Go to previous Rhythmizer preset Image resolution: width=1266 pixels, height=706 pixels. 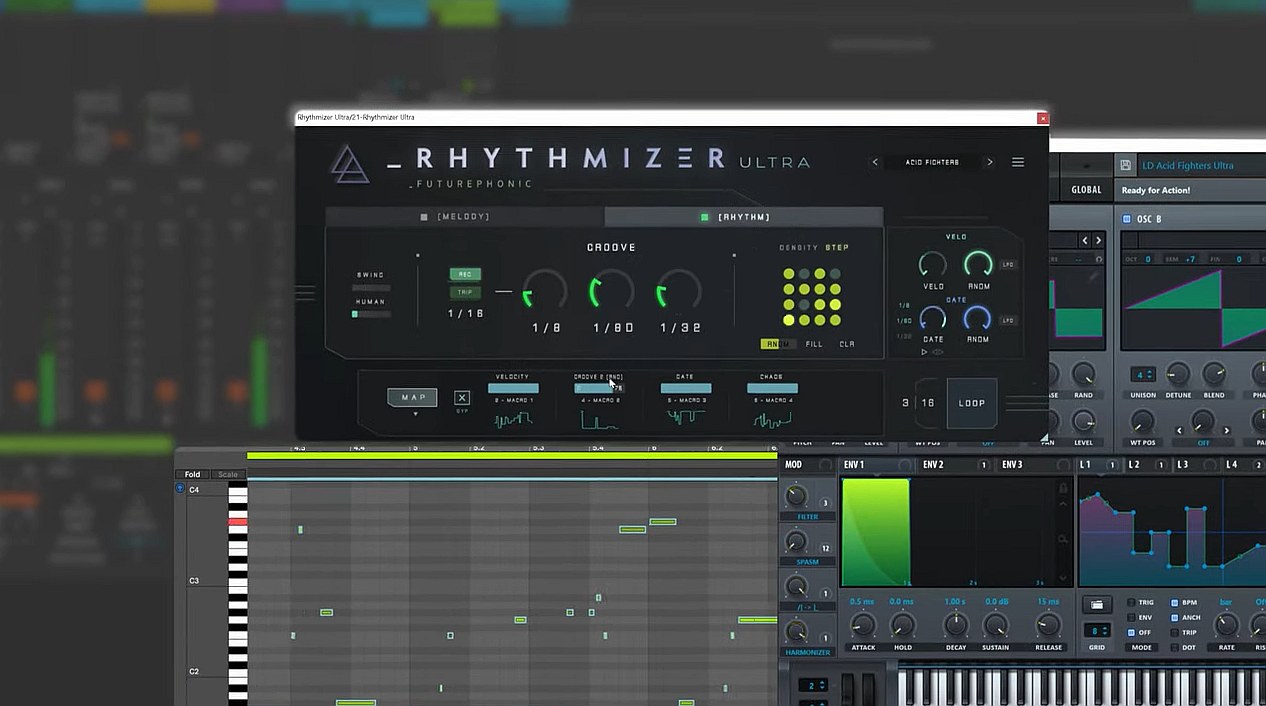pyautogui.click(x=875, y=162)
